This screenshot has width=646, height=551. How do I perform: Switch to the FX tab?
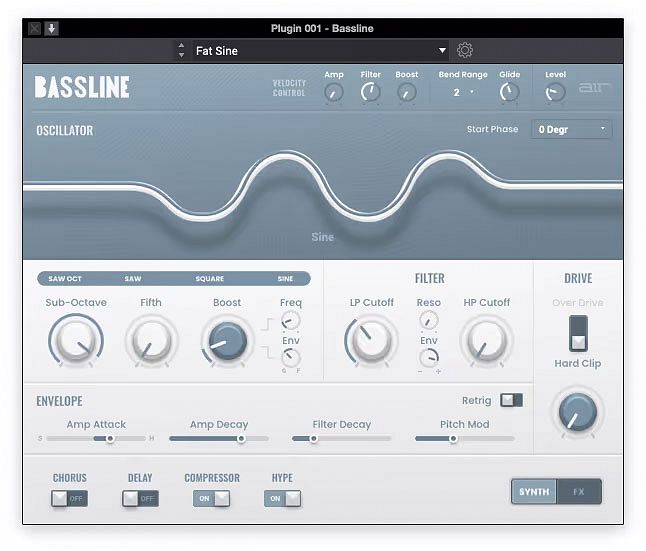point(578,492)
